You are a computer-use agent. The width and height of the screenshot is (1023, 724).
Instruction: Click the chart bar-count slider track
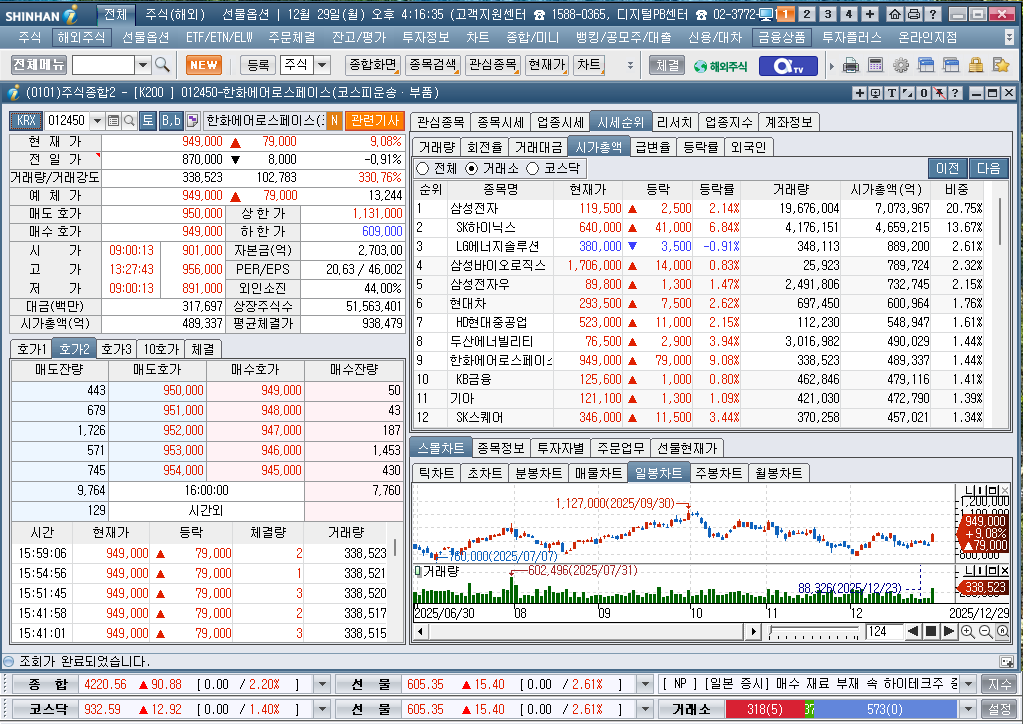(x=814, y=631)
